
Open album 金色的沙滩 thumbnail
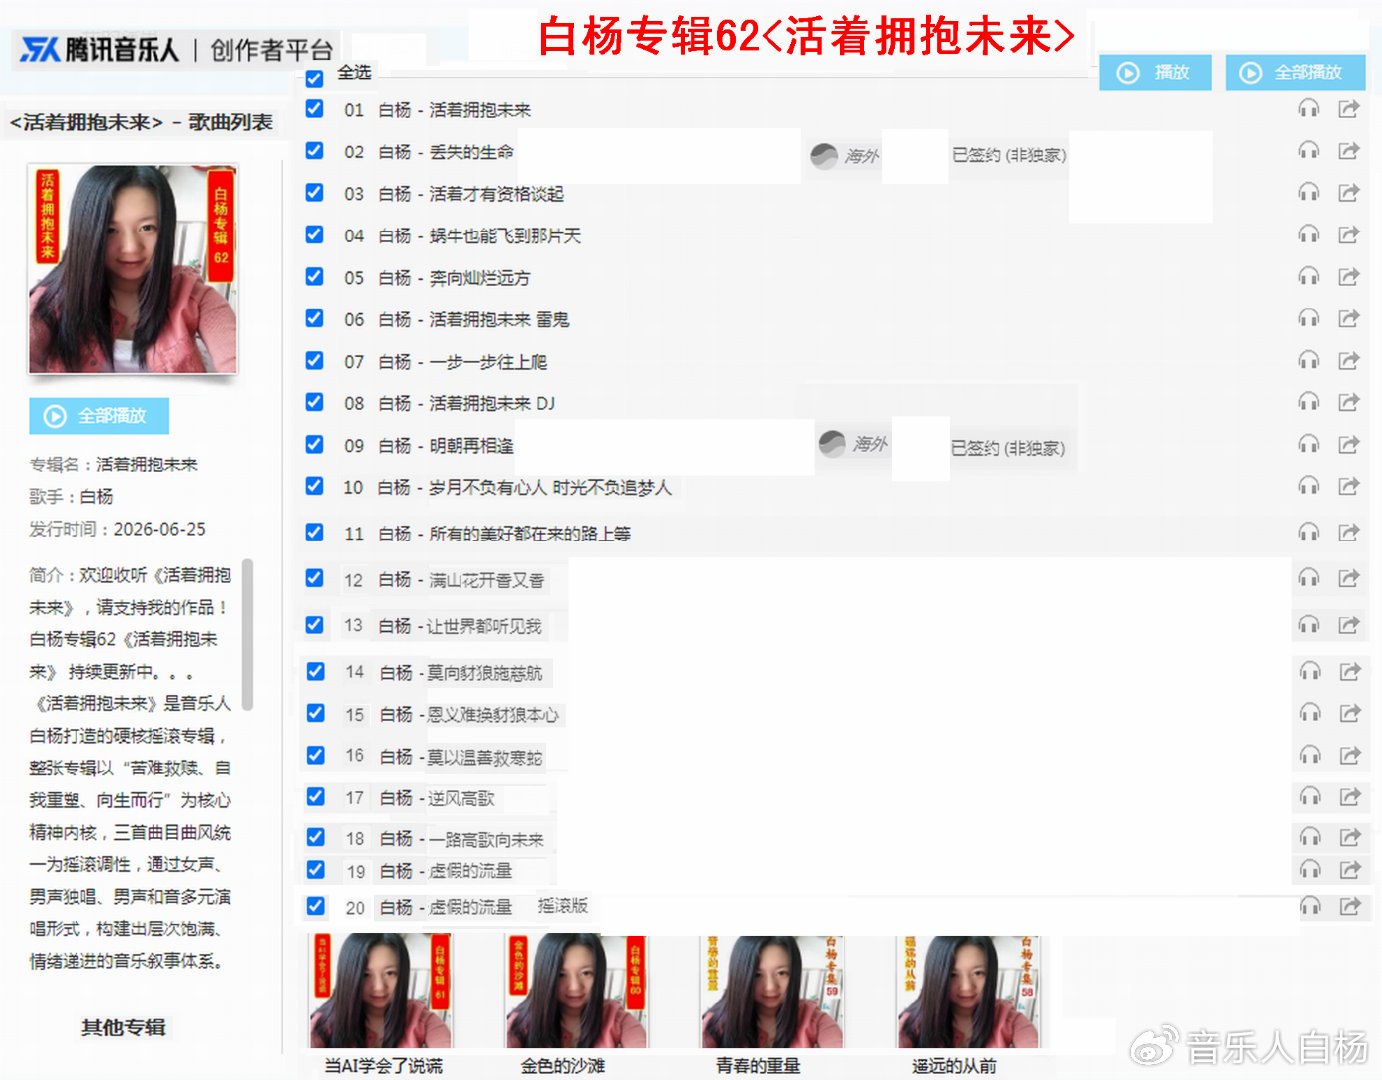(575, 990)
